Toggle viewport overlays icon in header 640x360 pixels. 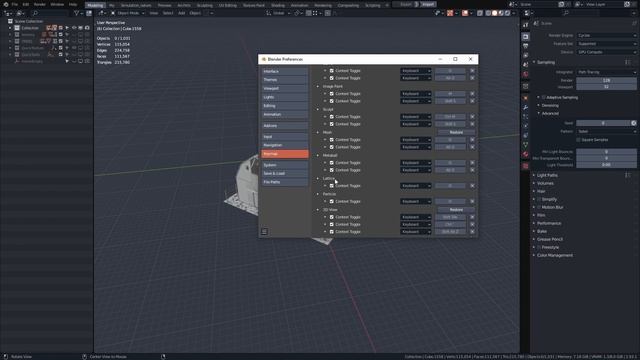(x=465, y=13)
